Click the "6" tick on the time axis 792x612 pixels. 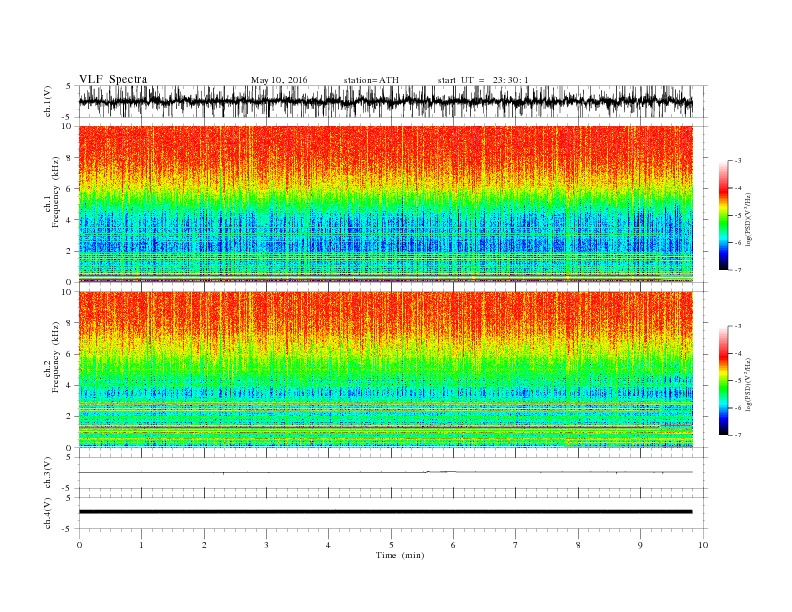[453, 545]
